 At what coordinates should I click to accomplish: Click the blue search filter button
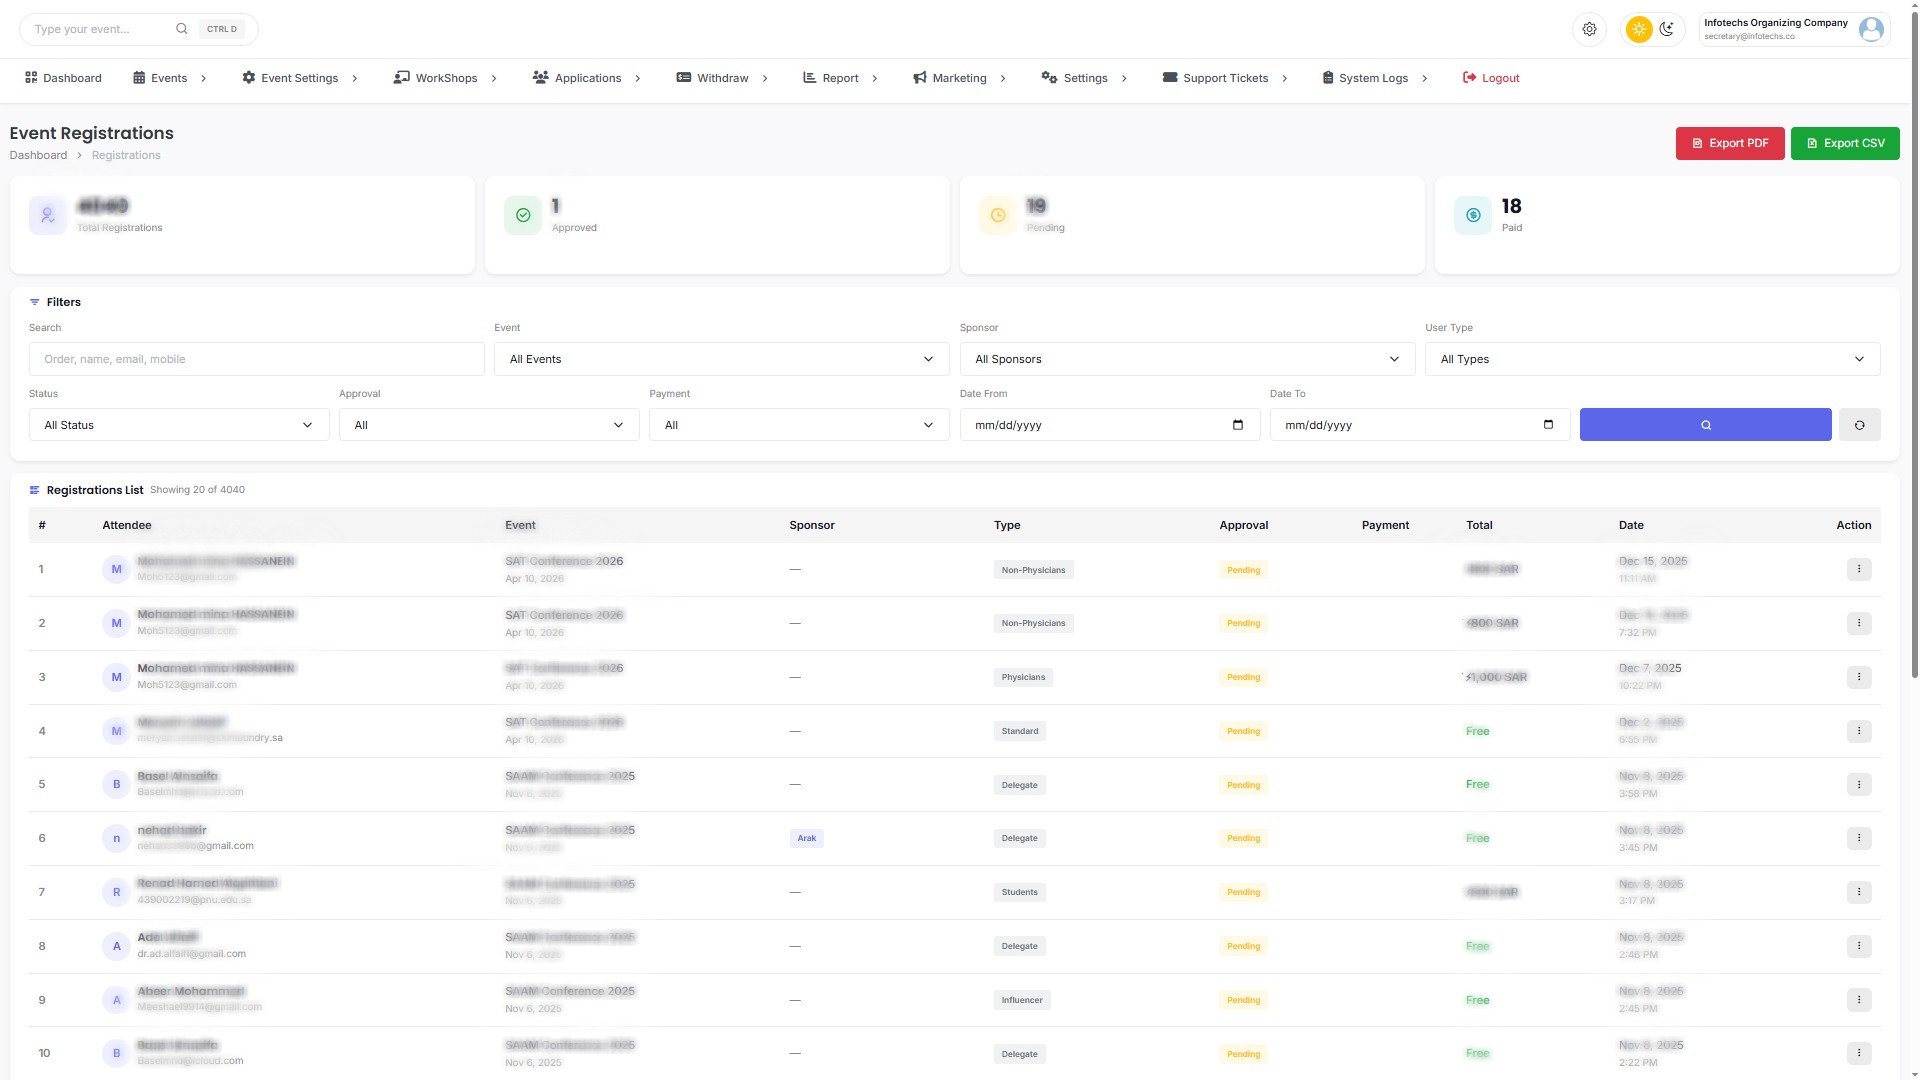[x=1705, y=425]
